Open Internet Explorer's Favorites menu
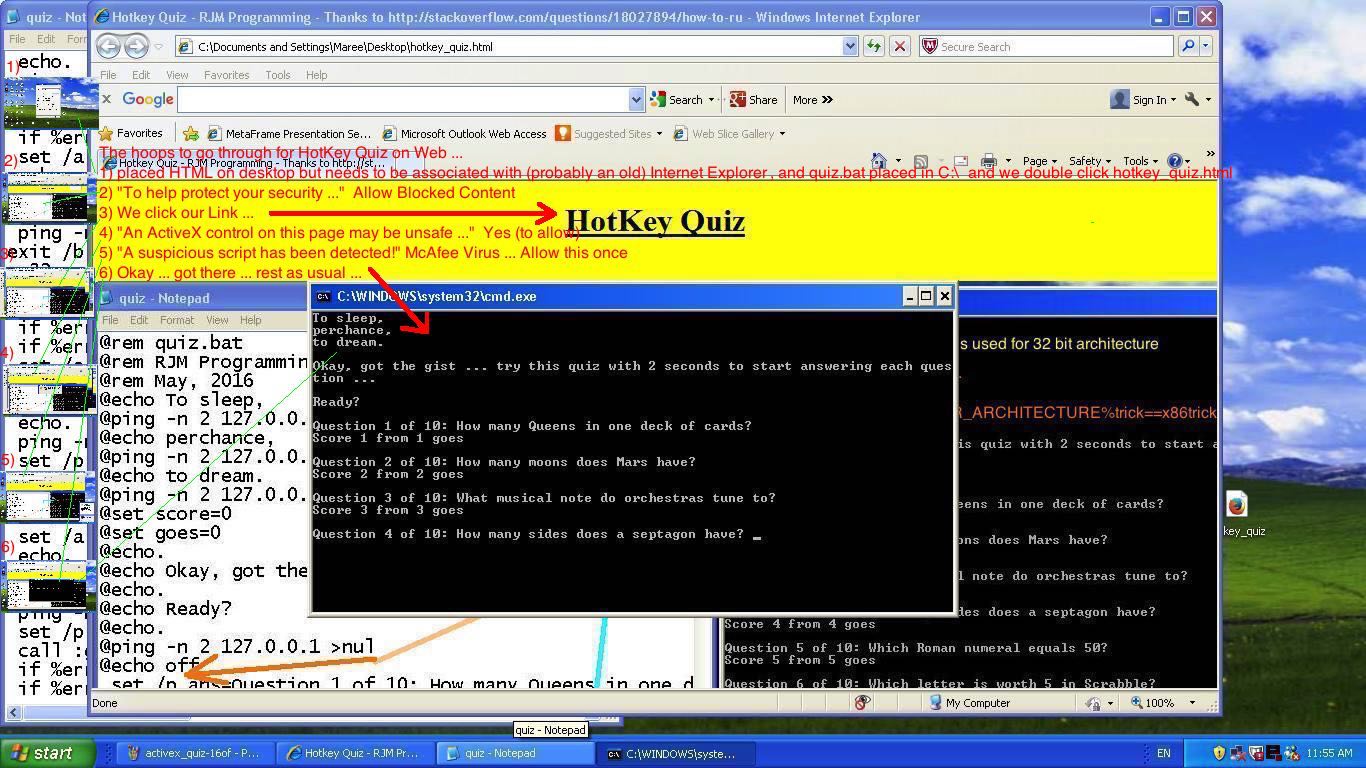Viewport: 1366px width, 768px height. [226, 75]
